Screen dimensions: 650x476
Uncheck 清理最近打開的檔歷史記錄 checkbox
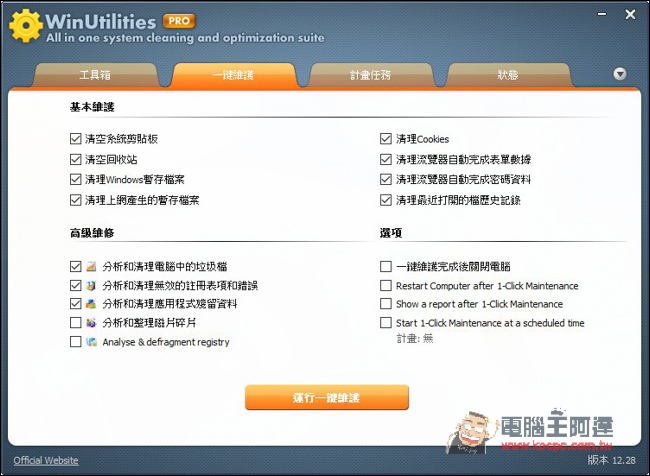coord(386,200)
